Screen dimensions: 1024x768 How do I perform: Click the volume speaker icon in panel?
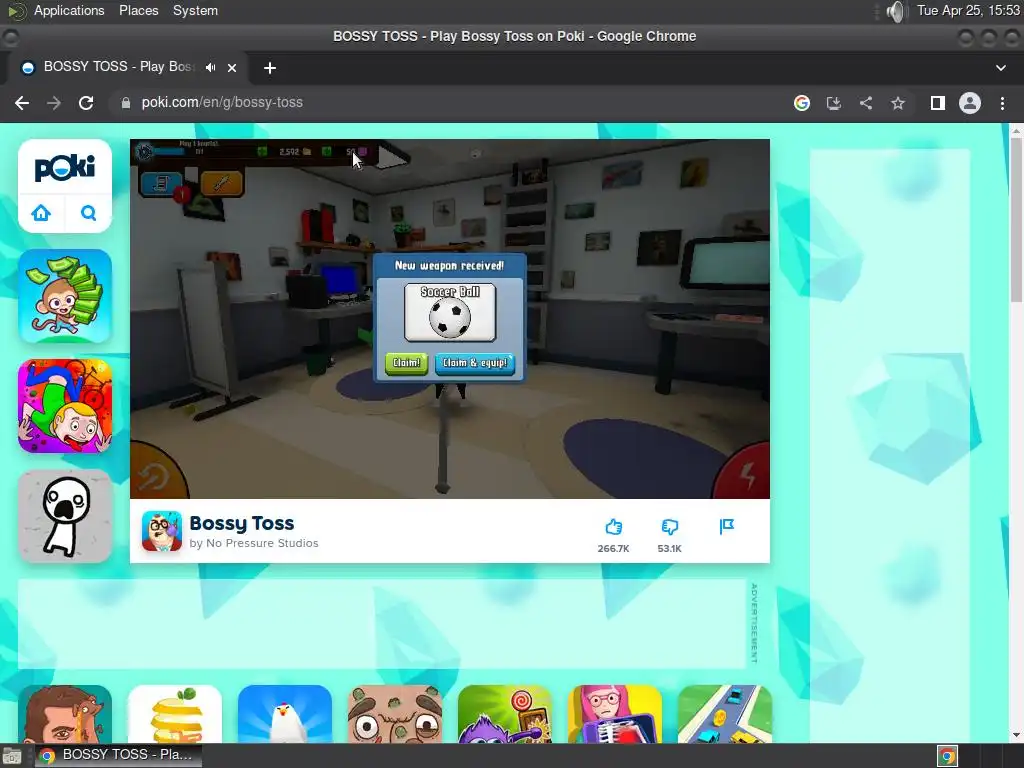pos(897,11)
